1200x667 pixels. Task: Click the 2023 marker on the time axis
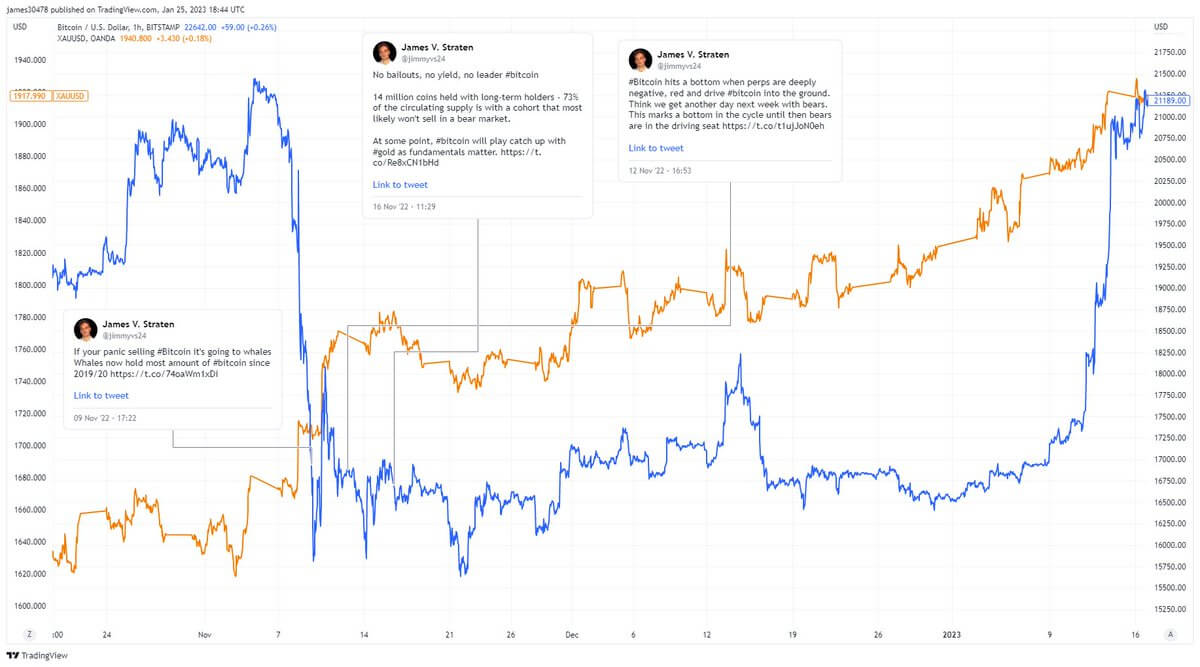952,633
